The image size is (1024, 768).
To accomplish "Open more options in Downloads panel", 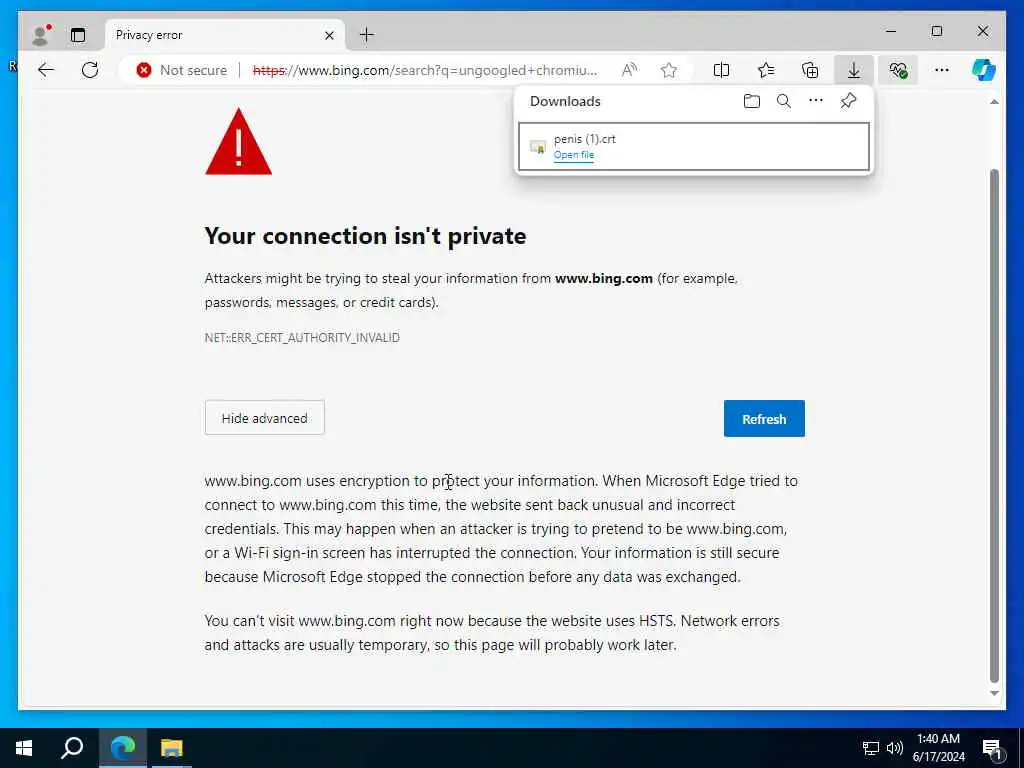I will 816,101.
